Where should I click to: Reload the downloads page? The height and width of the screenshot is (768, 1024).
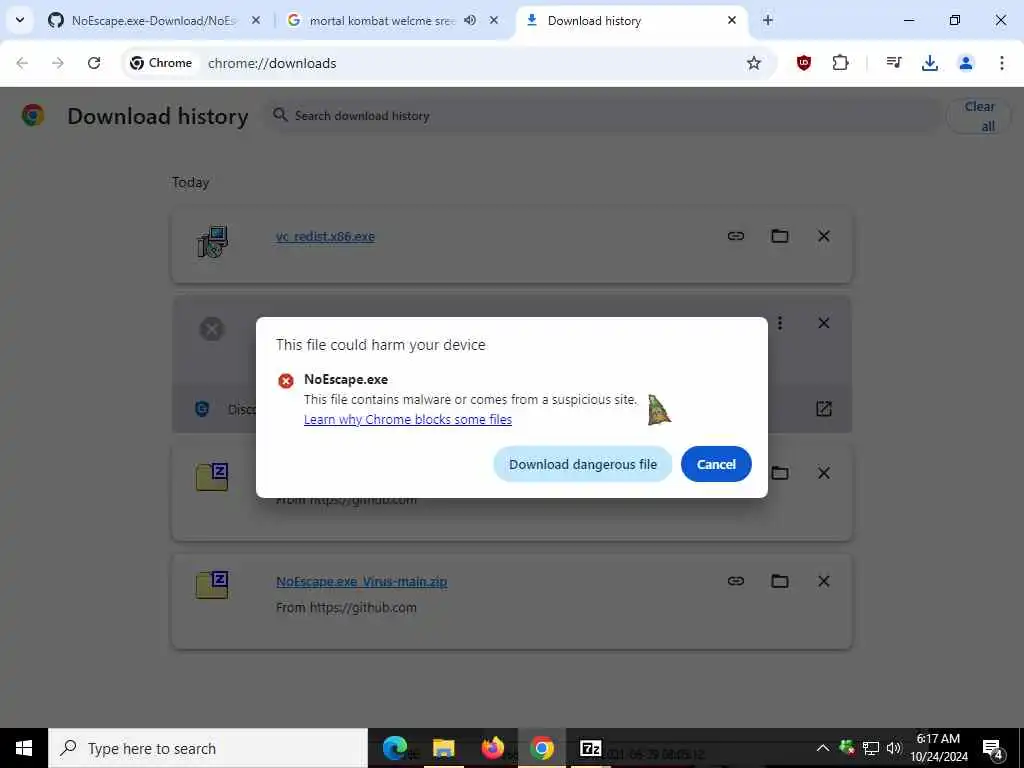[x=94, y=63]
